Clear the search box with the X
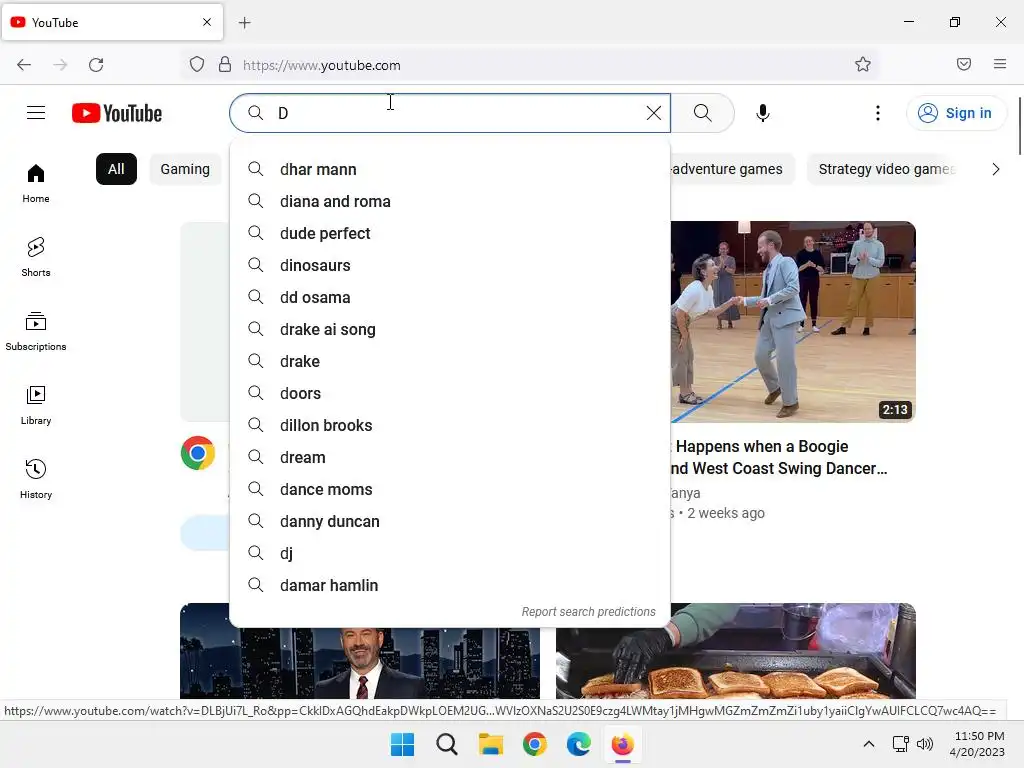The width and height of the screenshot is (1024, 768). point(654,113)
